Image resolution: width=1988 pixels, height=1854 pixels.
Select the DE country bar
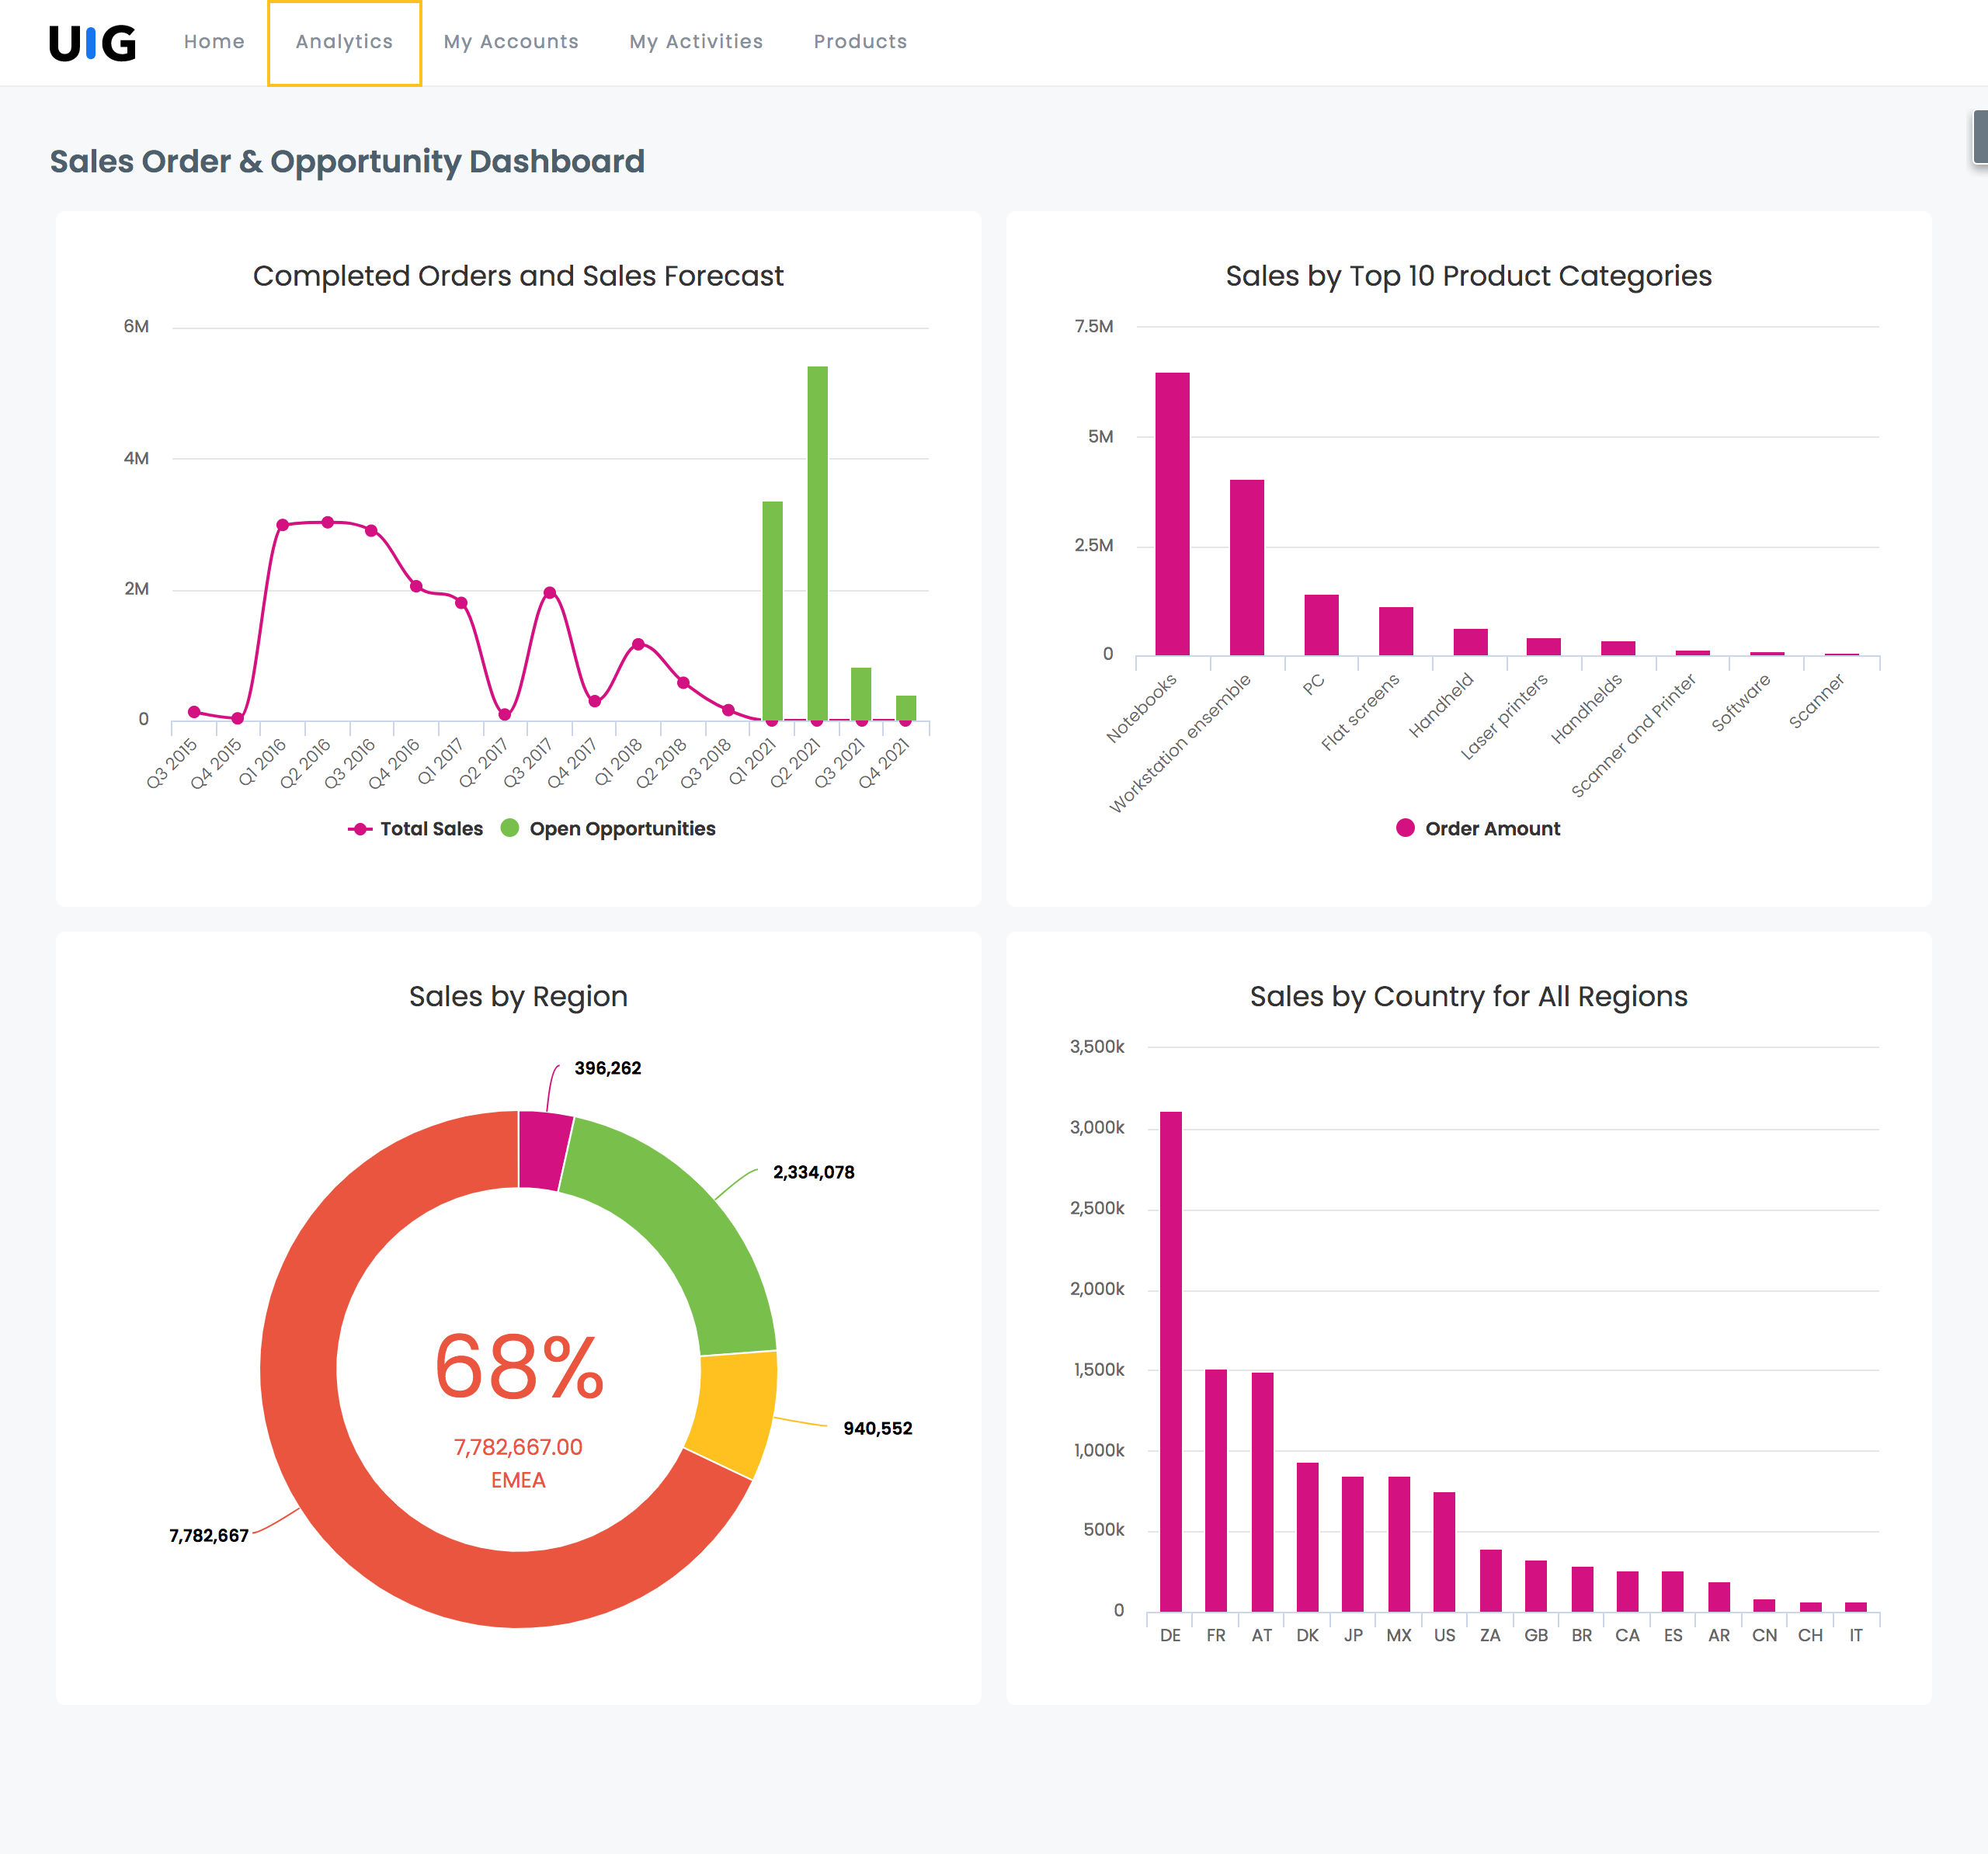click(x=1171, y=1361)
